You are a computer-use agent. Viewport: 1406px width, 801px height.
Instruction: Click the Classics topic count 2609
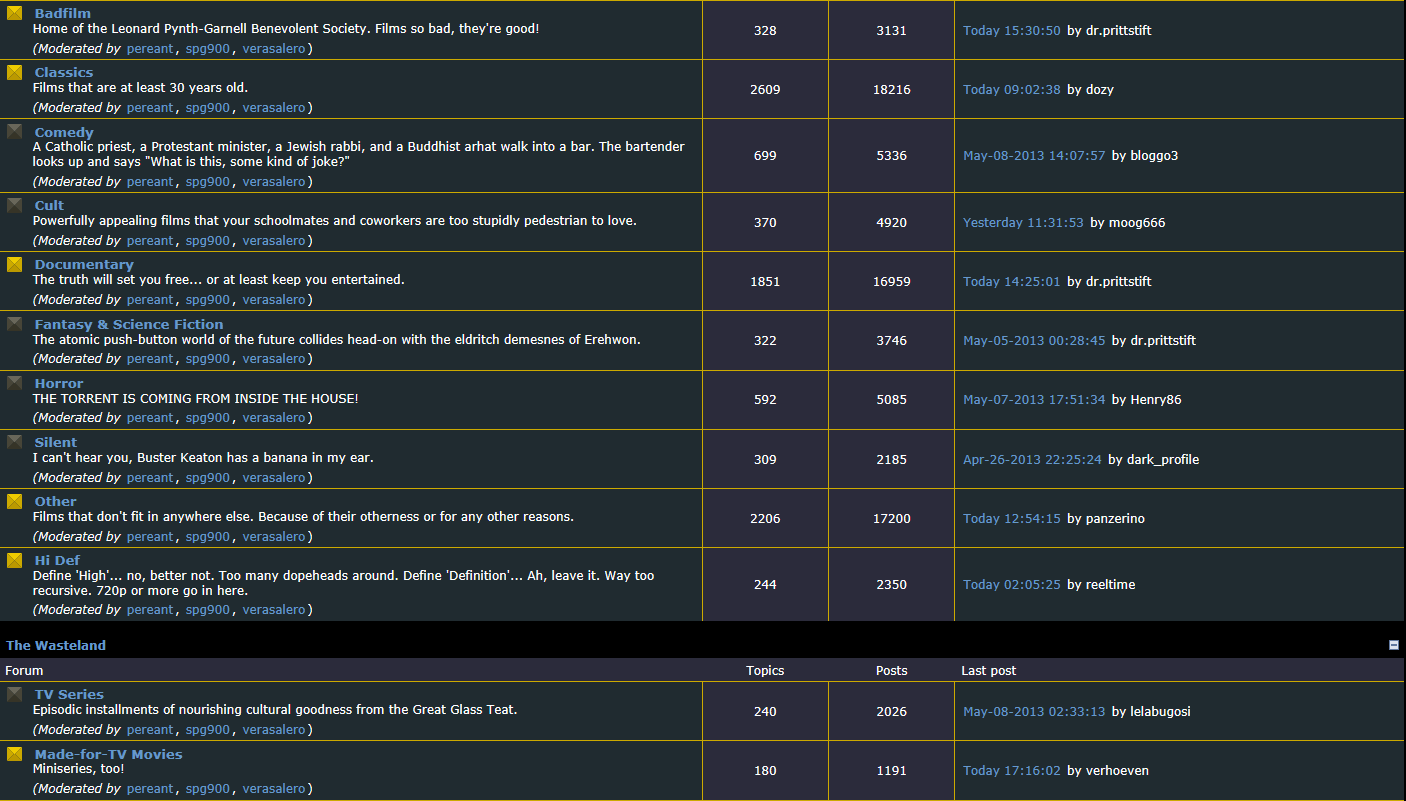pos(765,89)
